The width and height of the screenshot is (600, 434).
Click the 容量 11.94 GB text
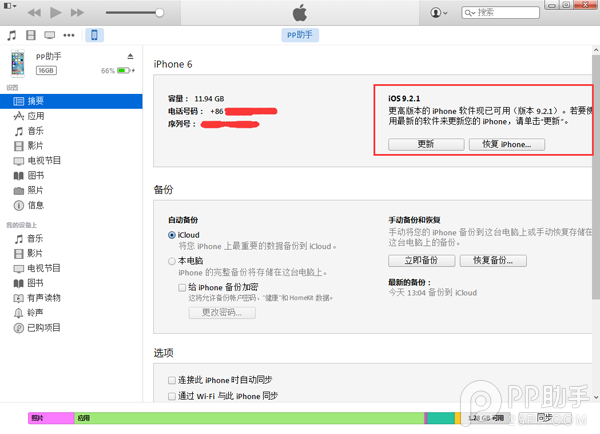[x=196, y=99]
